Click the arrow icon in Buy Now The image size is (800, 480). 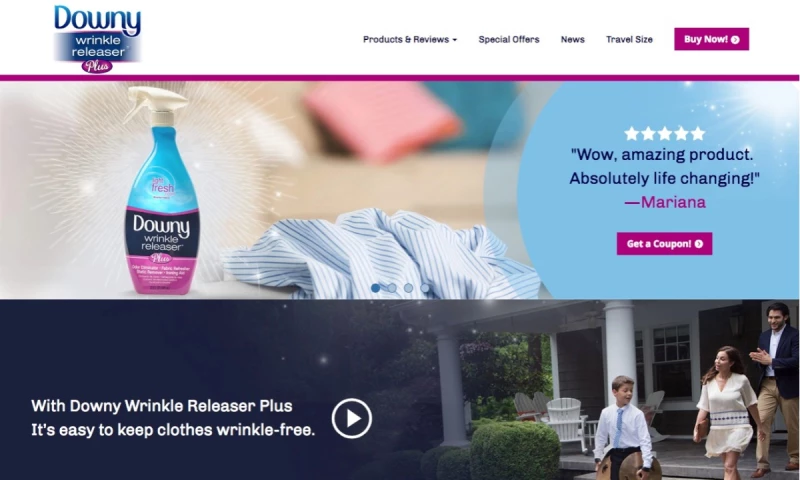click(x=735, y=39)
